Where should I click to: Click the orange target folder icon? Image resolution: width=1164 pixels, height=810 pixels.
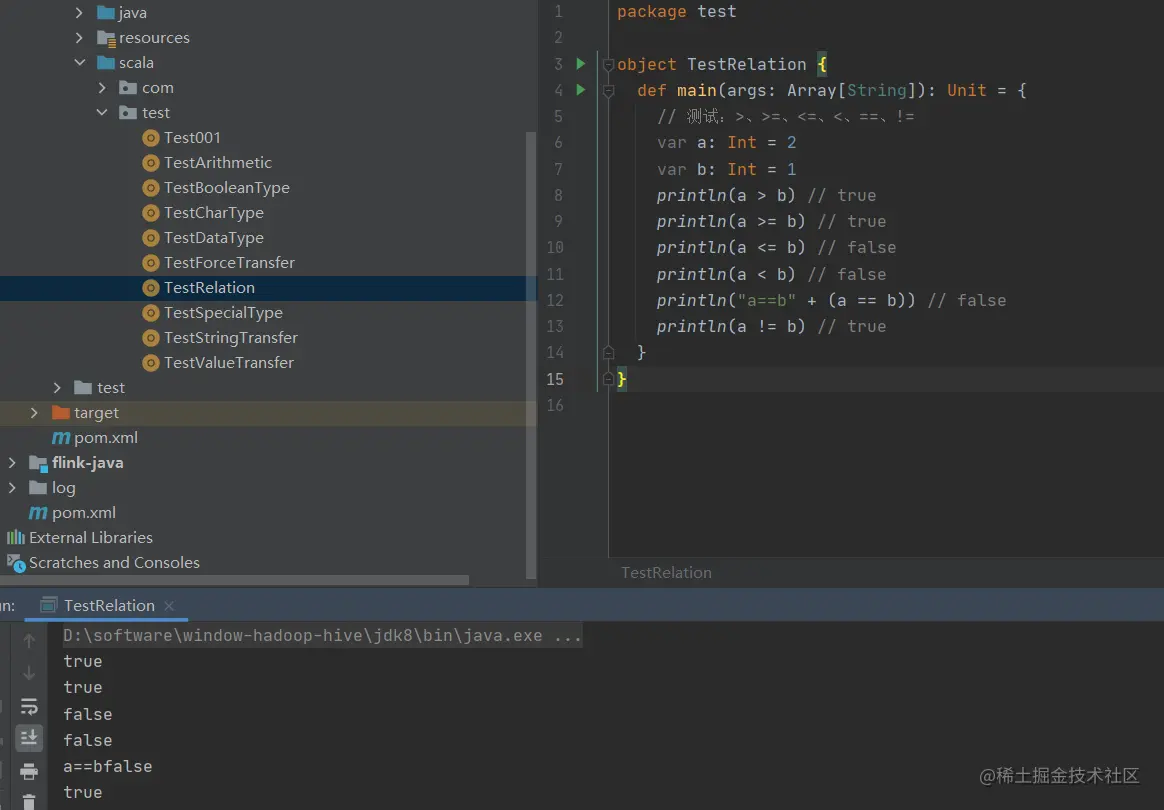[61, 412]
